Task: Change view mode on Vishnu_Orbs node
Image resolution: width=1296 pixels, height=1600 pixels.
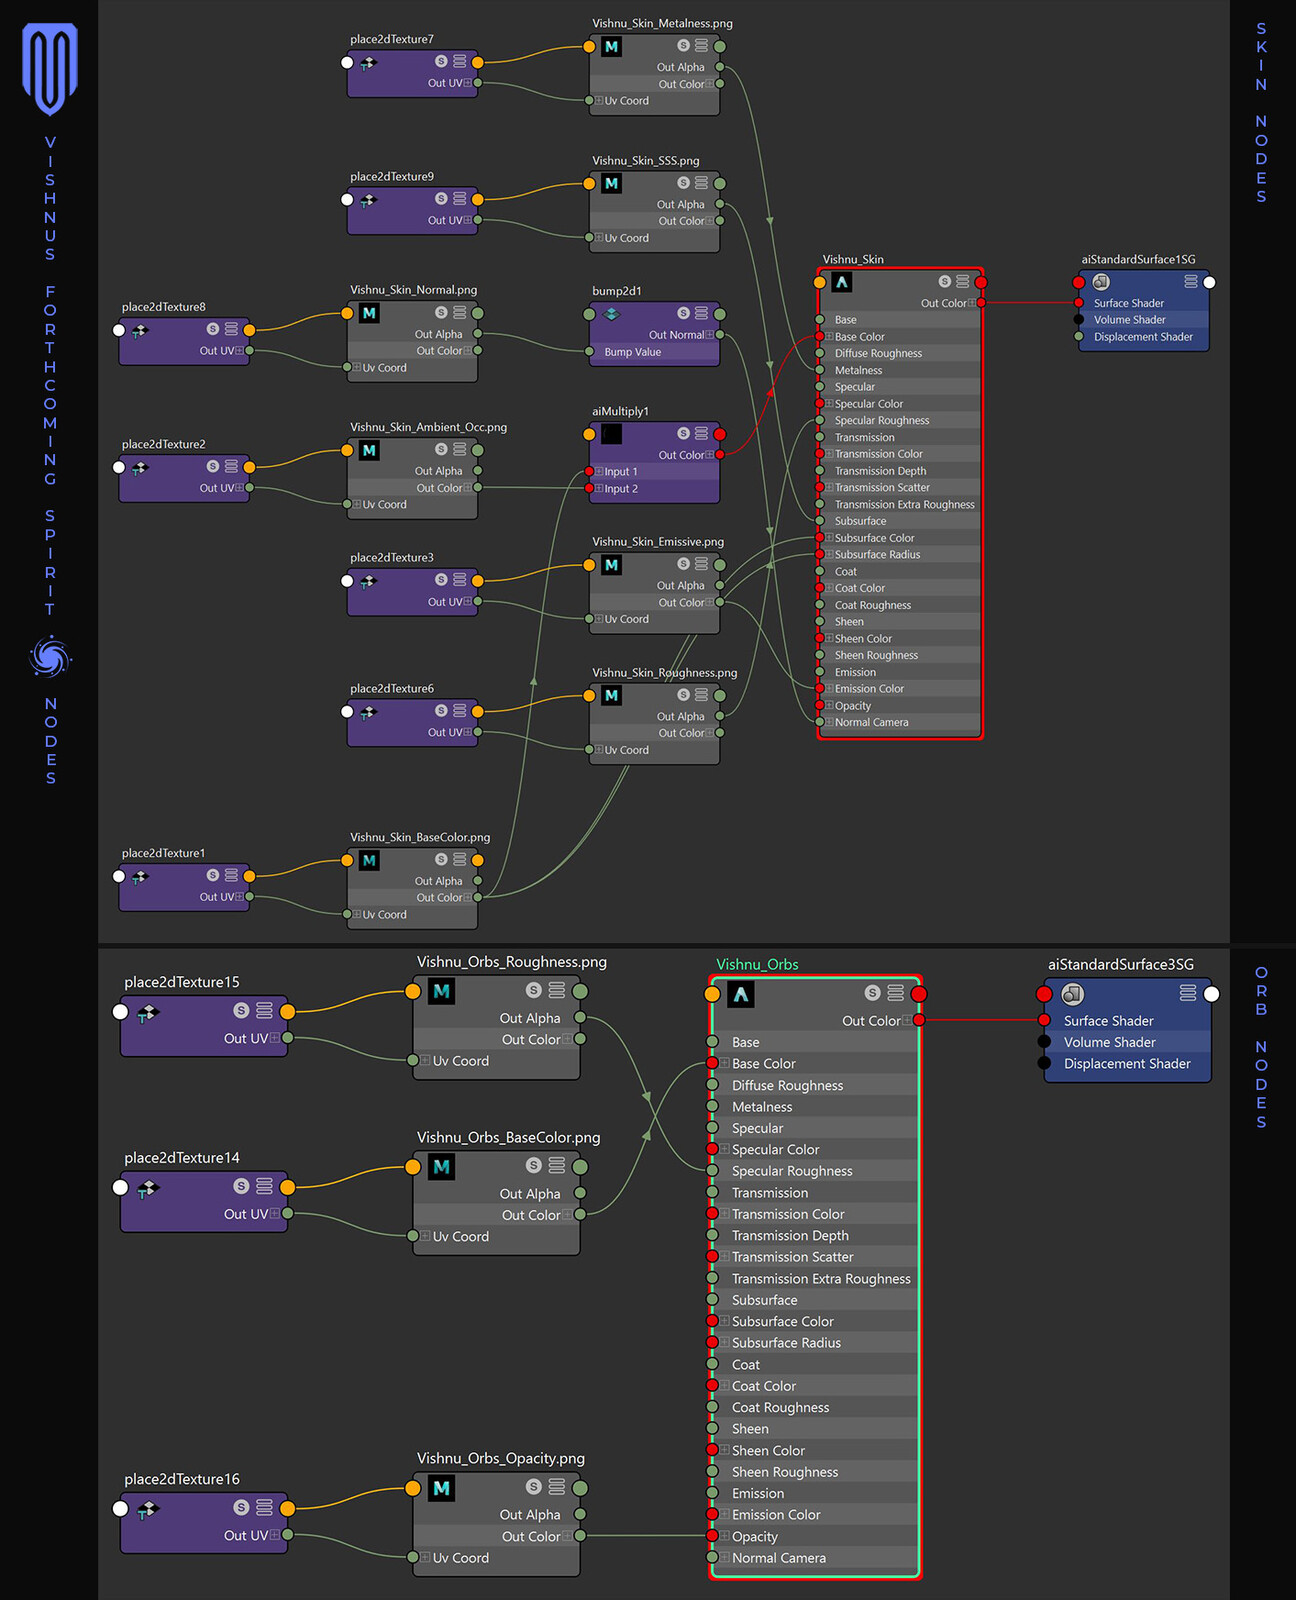Action: (896, 993)
